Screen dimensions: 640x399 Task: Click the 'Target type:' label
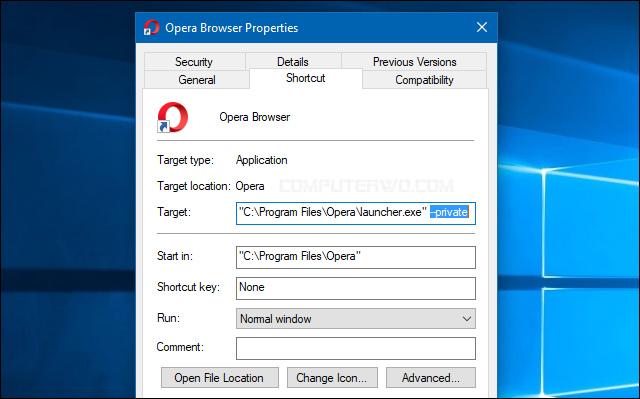185,160
